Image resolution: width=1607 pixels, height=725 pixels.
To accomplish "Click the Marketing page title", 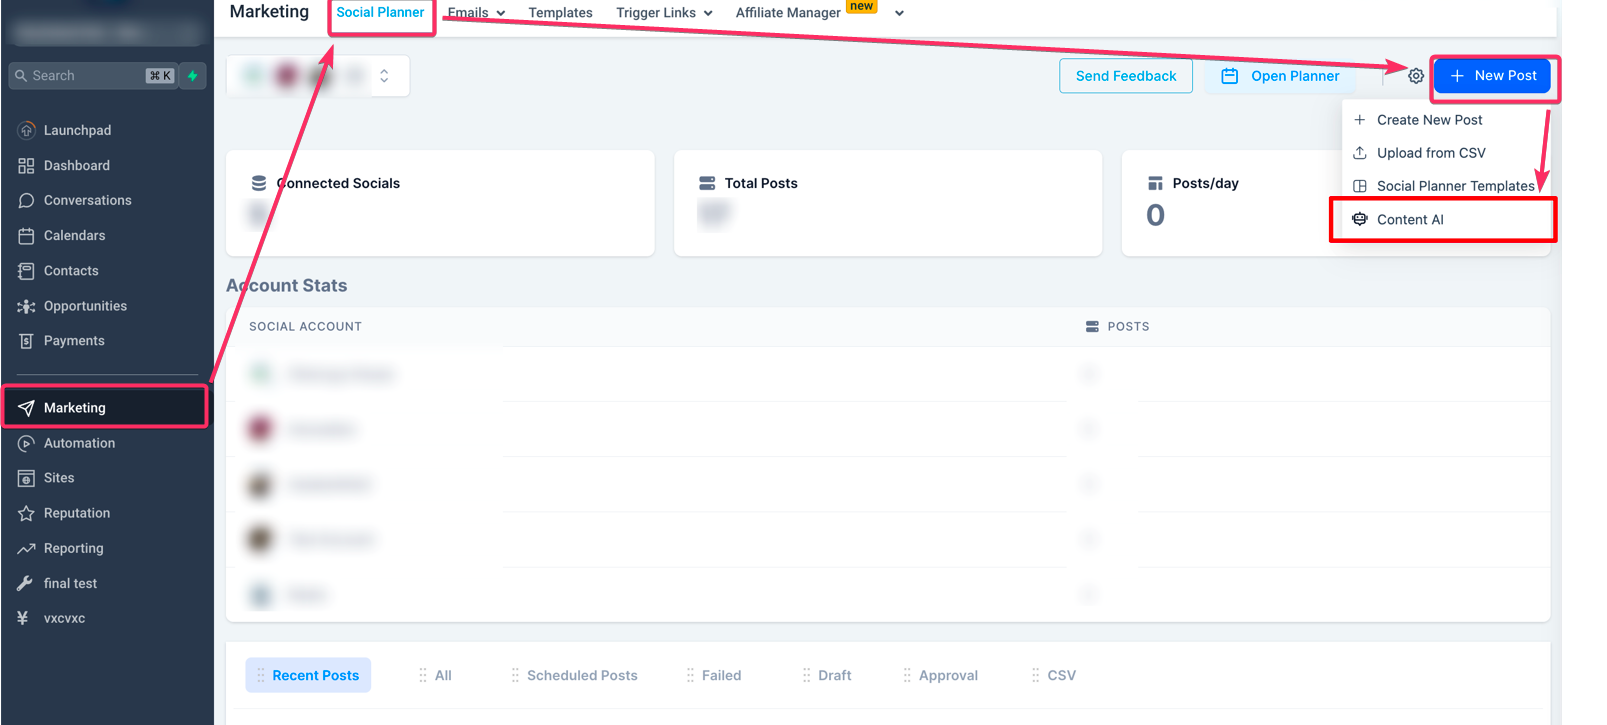I will tap(269, 12).
